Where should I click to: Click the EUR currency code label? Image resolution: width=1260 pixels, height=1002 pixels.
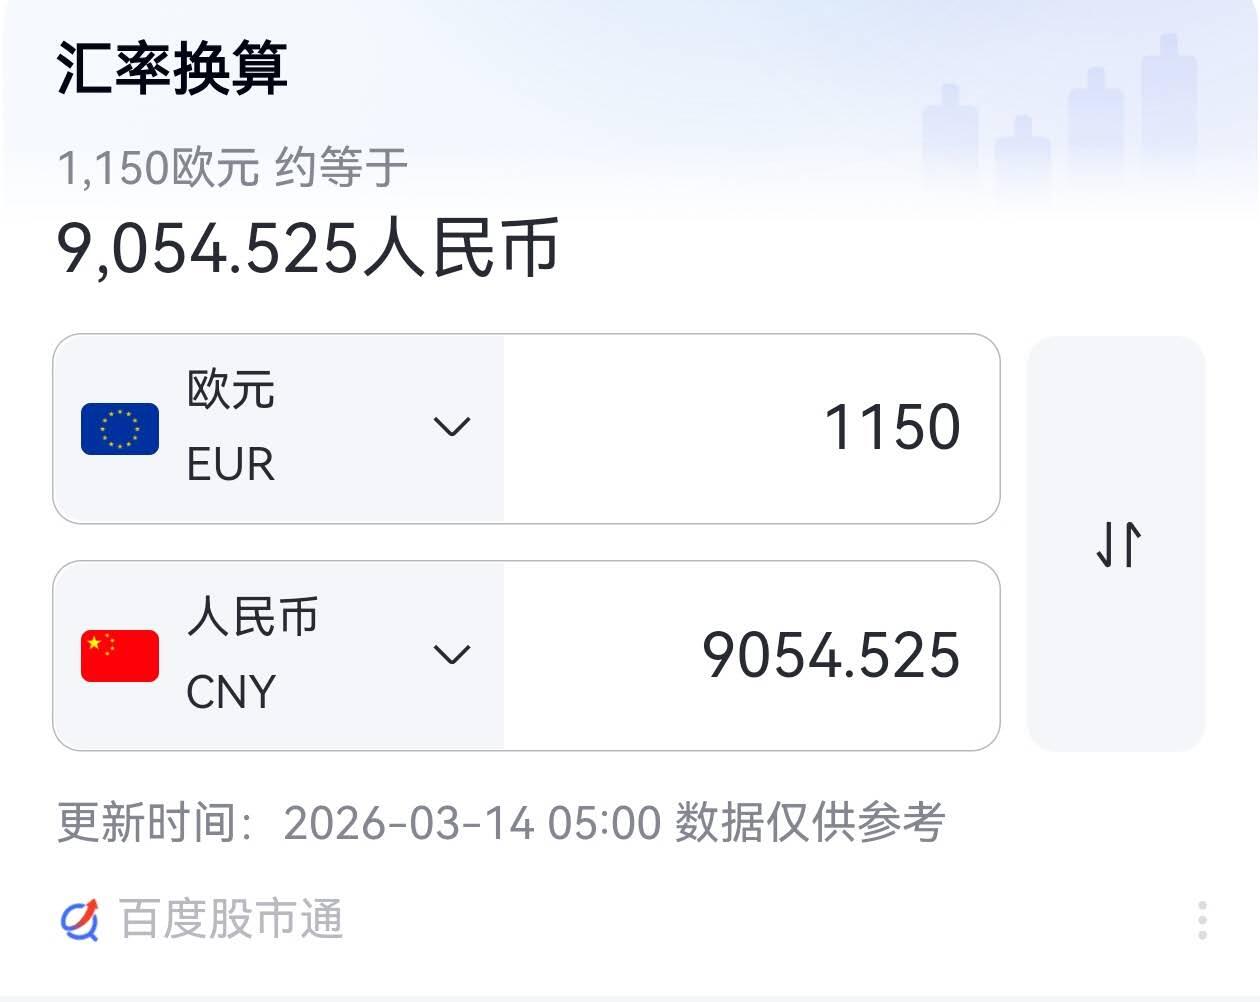229,463
